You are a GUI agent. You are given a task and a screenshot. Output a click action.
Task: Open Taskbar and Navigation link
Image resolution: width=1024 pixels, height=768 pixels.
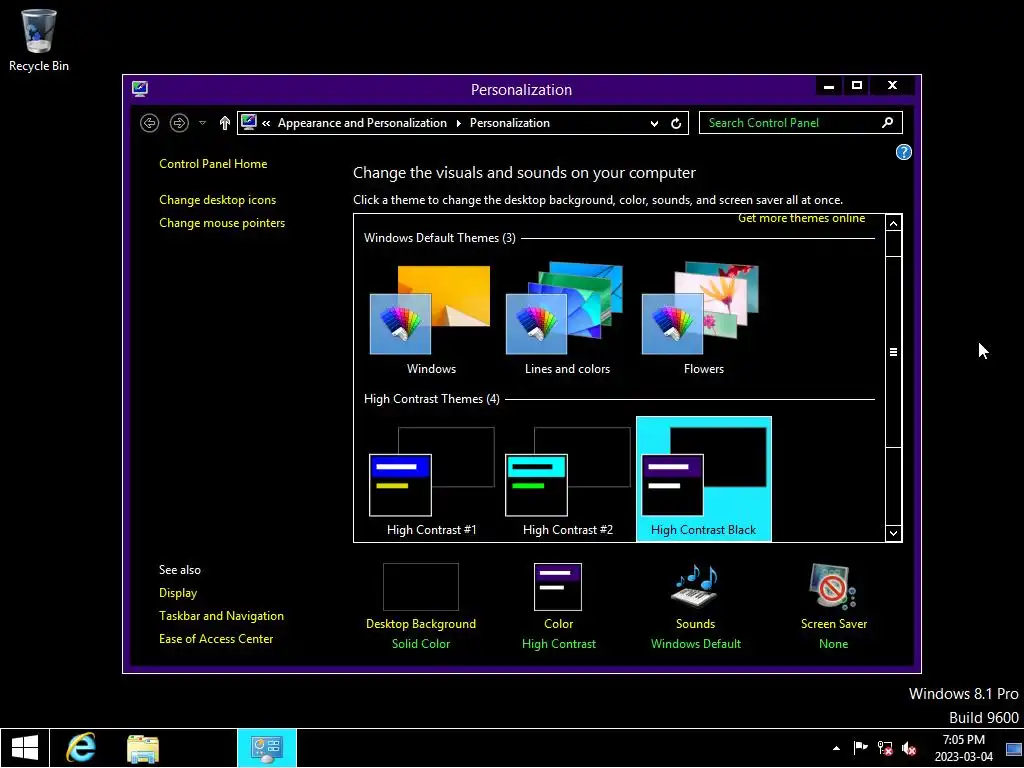(221, 616)
